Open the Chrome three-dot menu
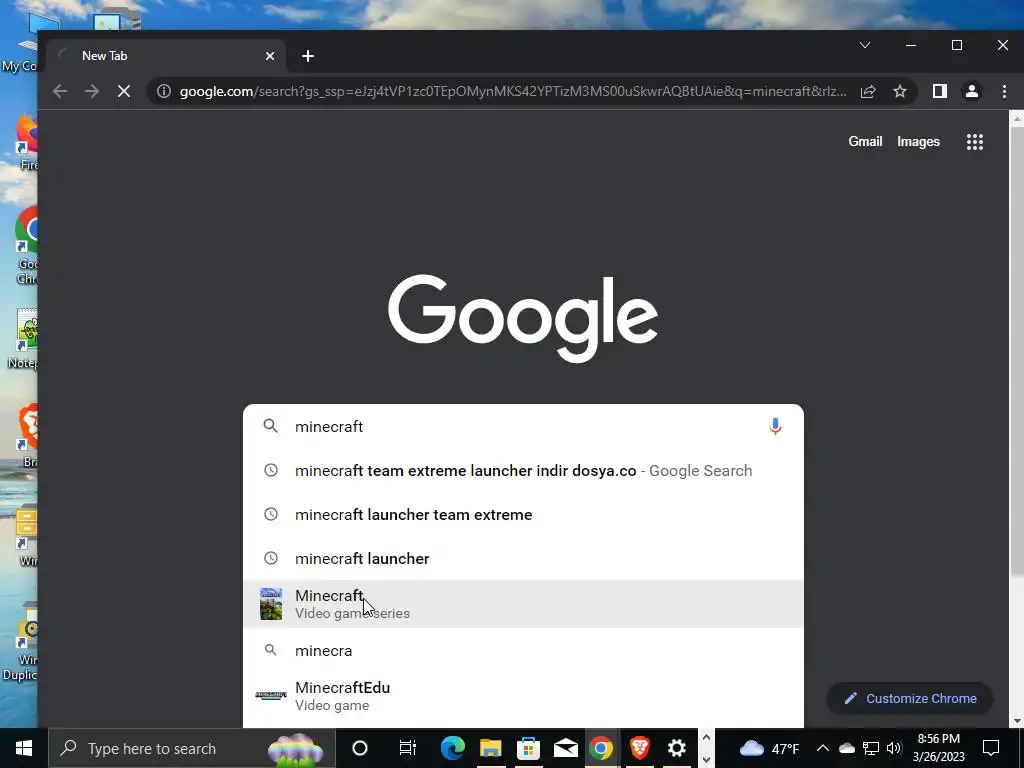The height and width of the screenshot is (768, 1024). 1004,91
